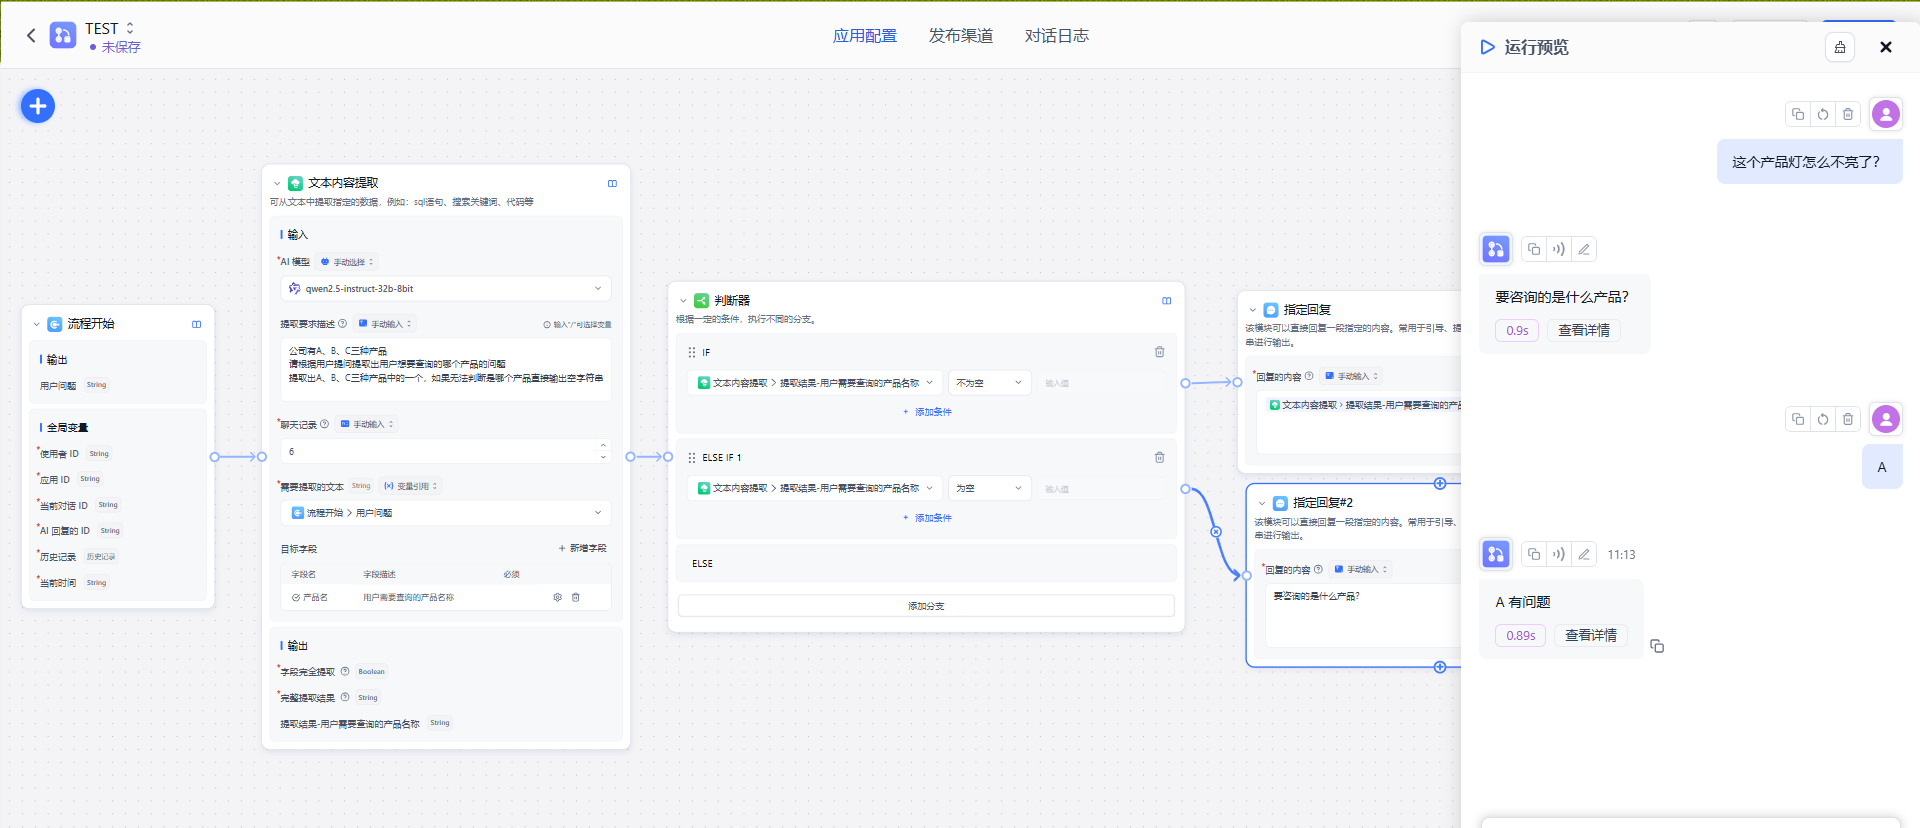Open the qwen2.5-instruct-32b-8bit model dropdown
Screen dimensions: 1920x828
[x=446, y=289]
